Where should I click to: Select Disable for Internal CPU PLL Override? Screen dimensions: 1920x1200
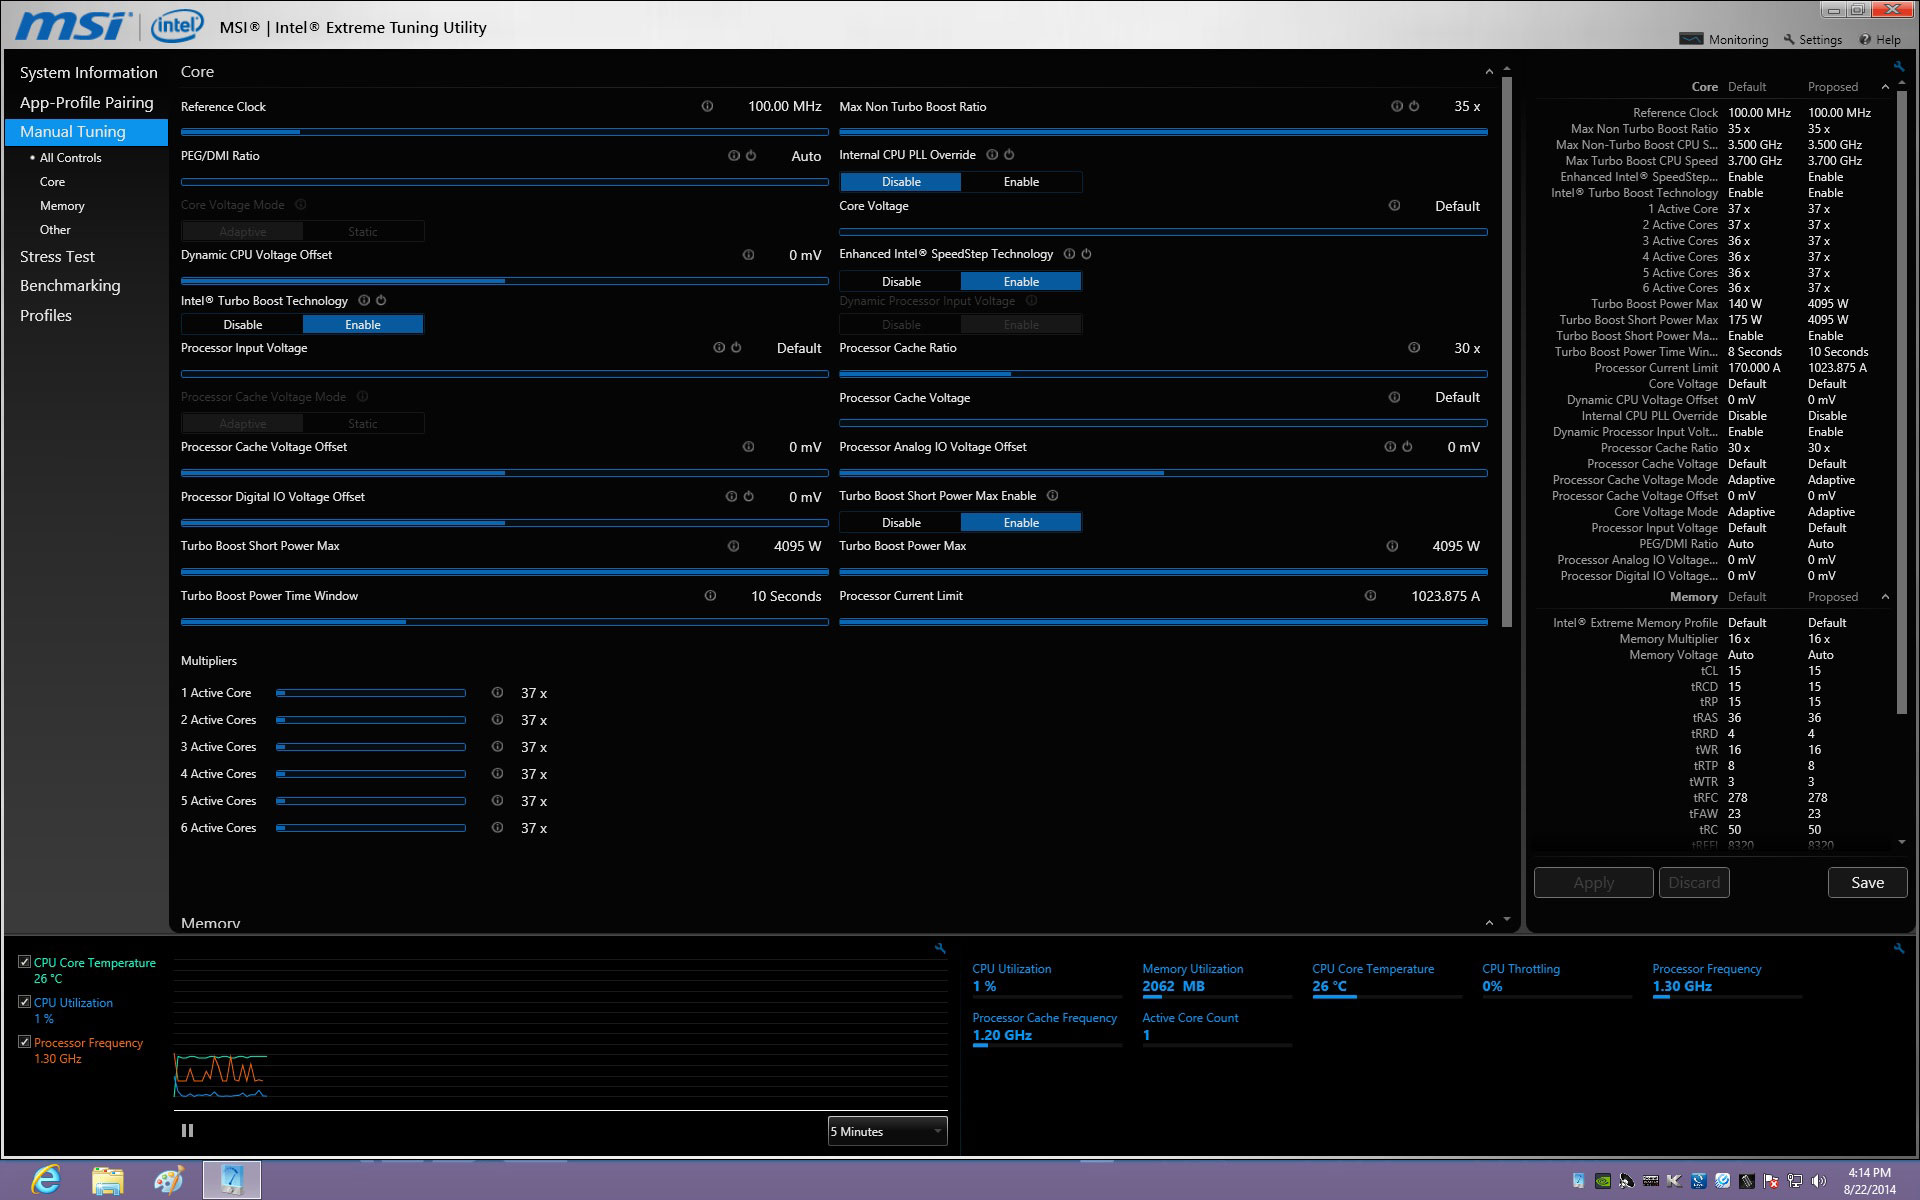[x=901, y=182]
